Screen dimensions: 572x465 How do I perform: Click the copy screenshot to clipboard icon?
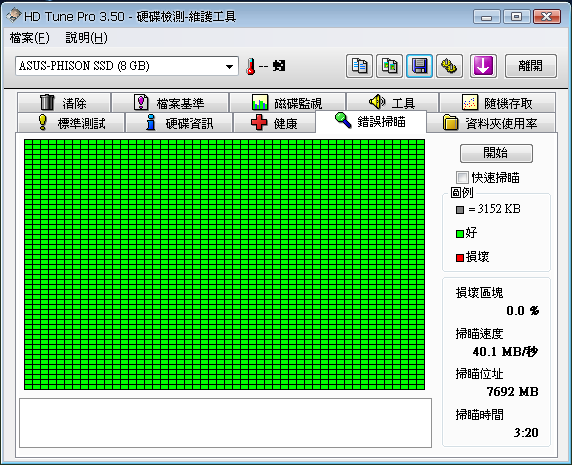click(x=390, y=66)
